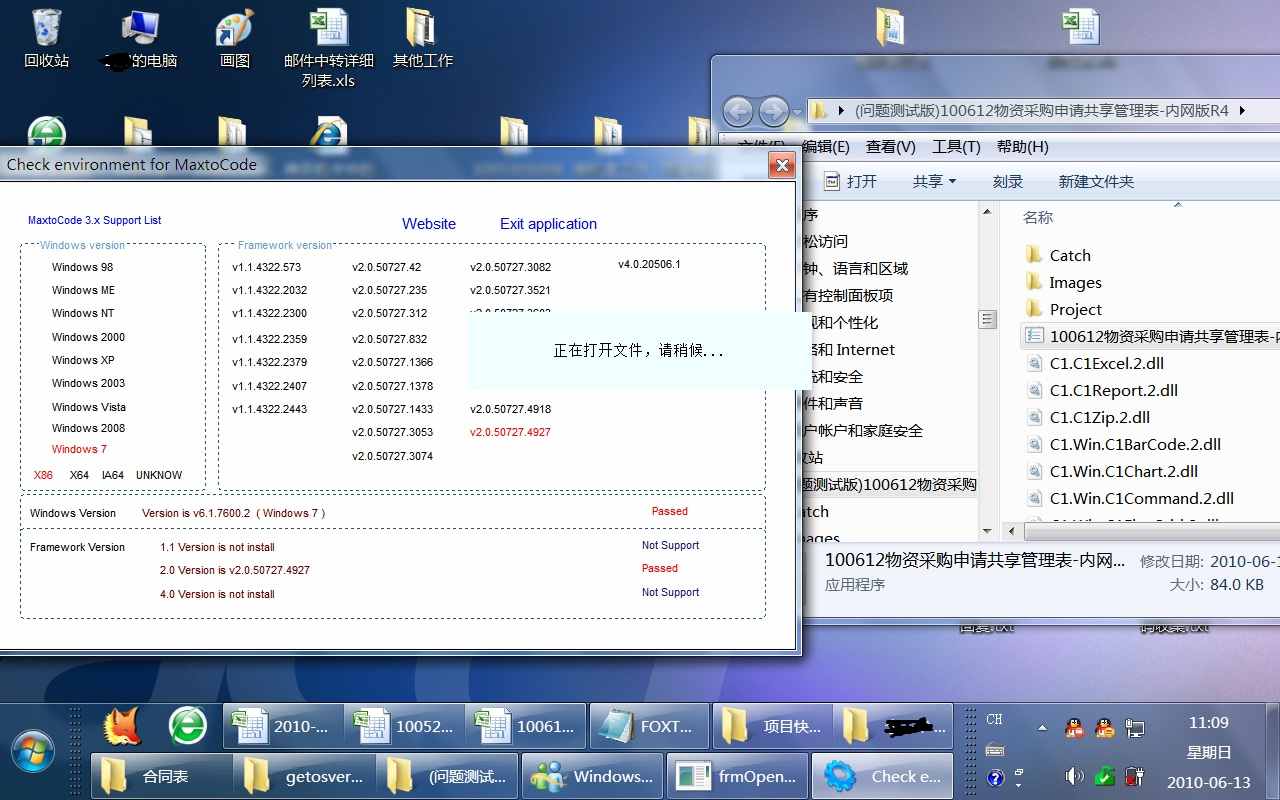Click the X86 architecture label

(x=43, y=475)
